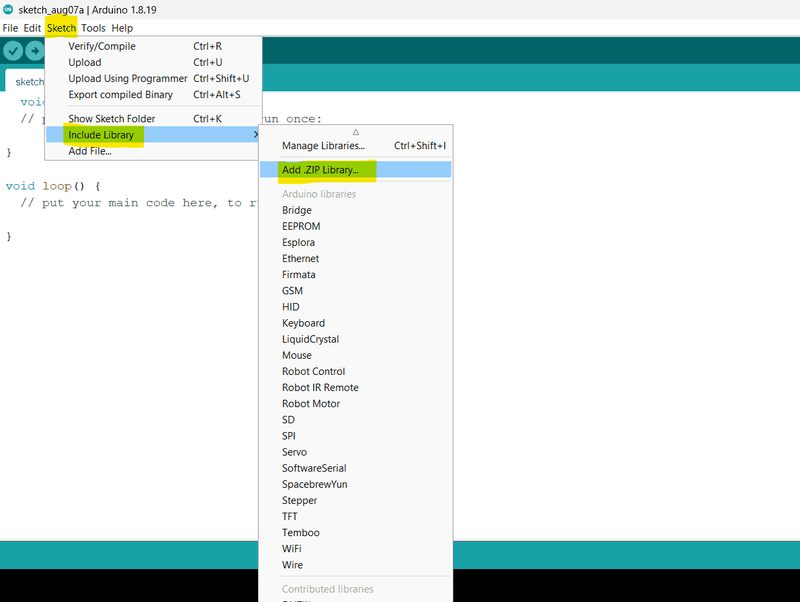Select Add File... menu entry
This screenshot has width=800, height=602.
153,151
